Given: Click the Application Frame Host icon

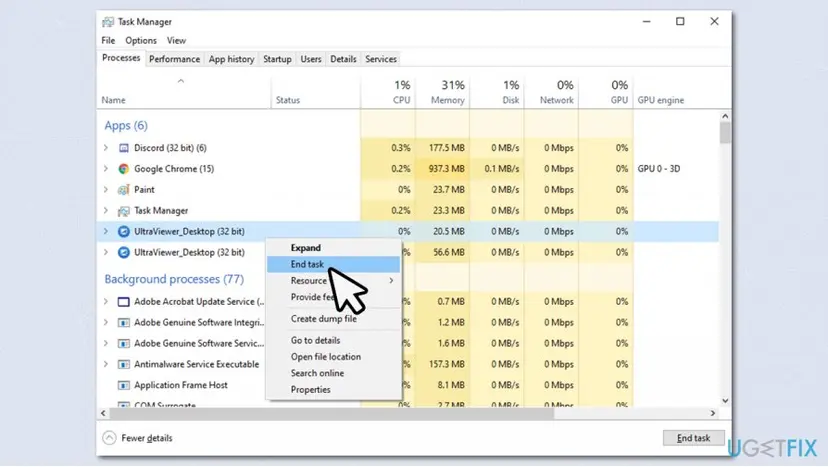Looking at the screenshot, I should 124,385.
